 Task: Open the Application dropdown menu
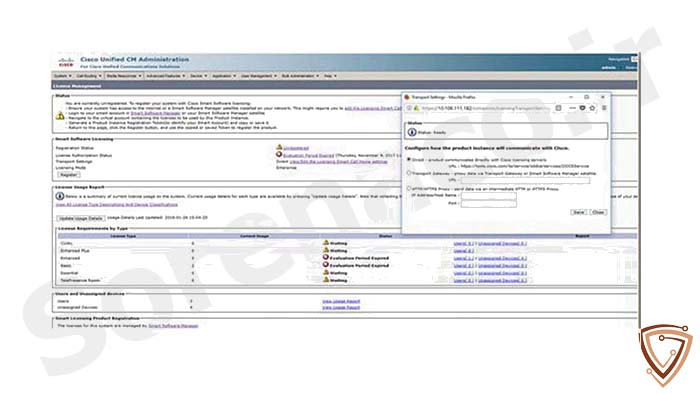coord(224,76)
